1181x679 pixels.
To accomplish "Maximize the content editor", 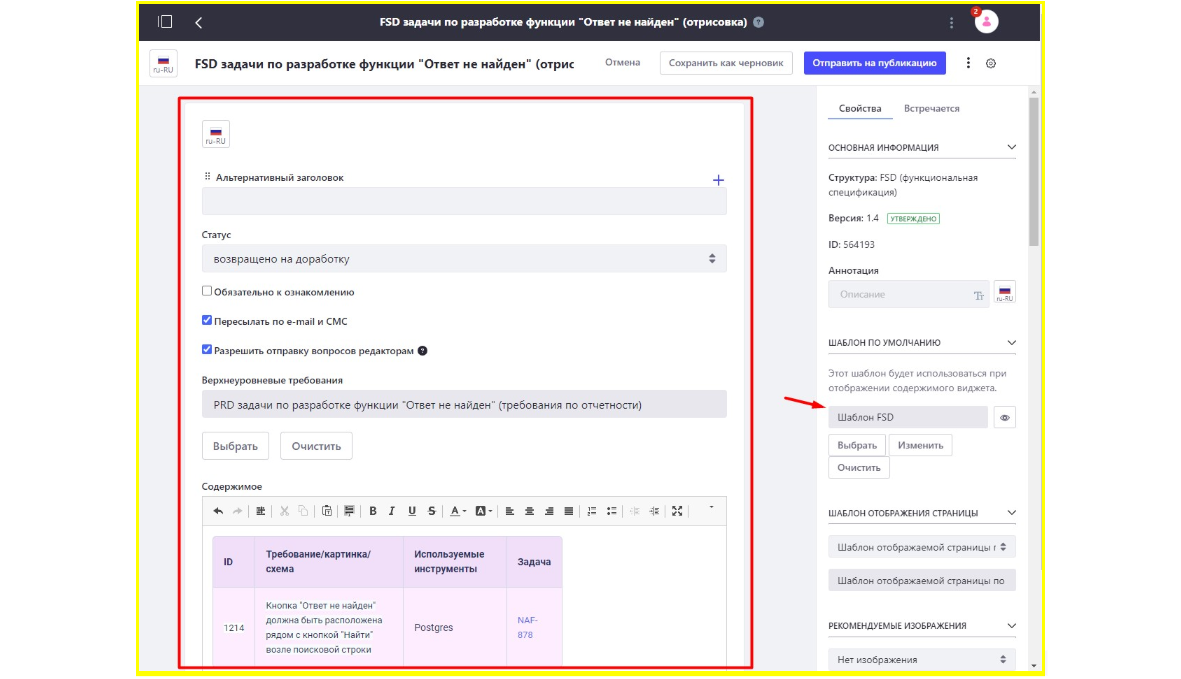I will pyautogui.click(x=677, y=511).
